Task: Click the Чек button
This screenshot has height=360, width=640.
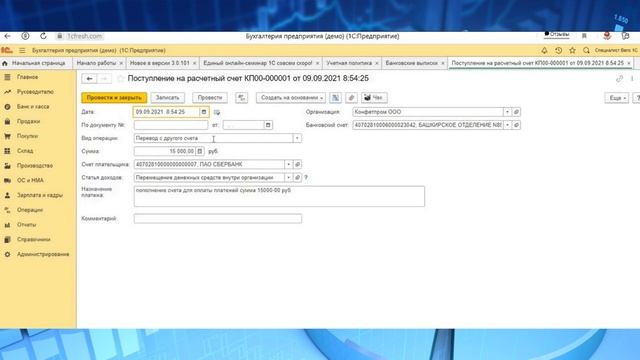Action: pos(374,98)
